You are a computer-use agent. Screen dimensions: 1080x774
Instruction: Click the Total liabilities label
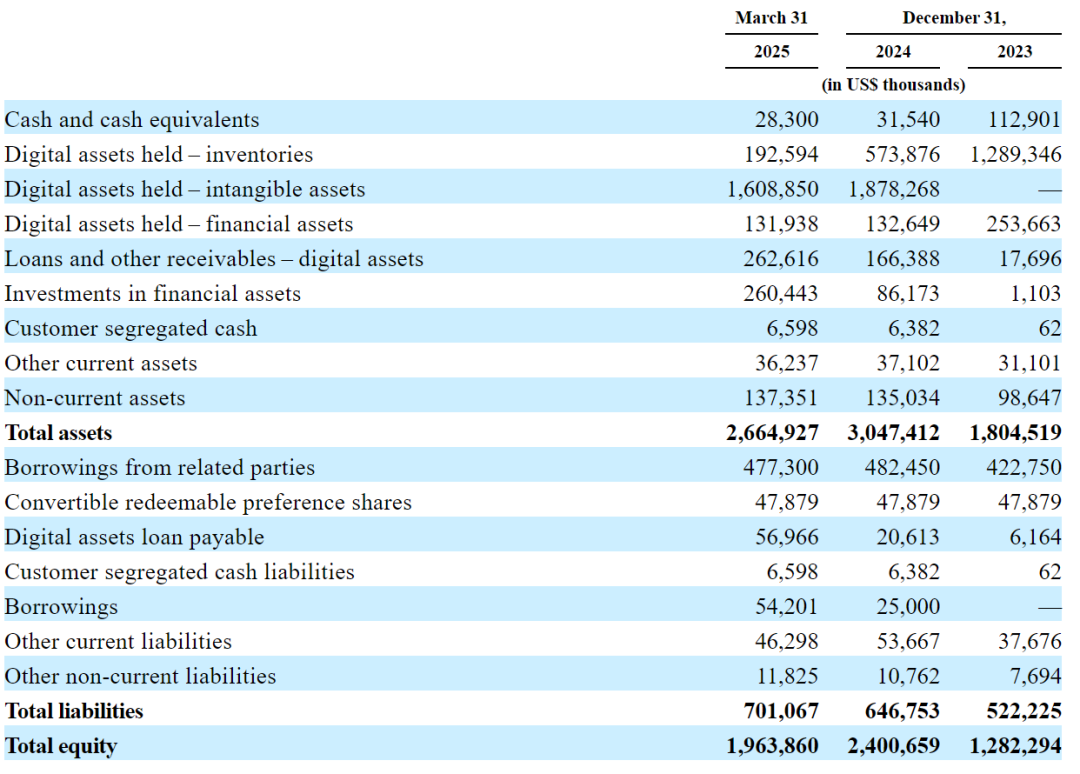tap(74, 711)
